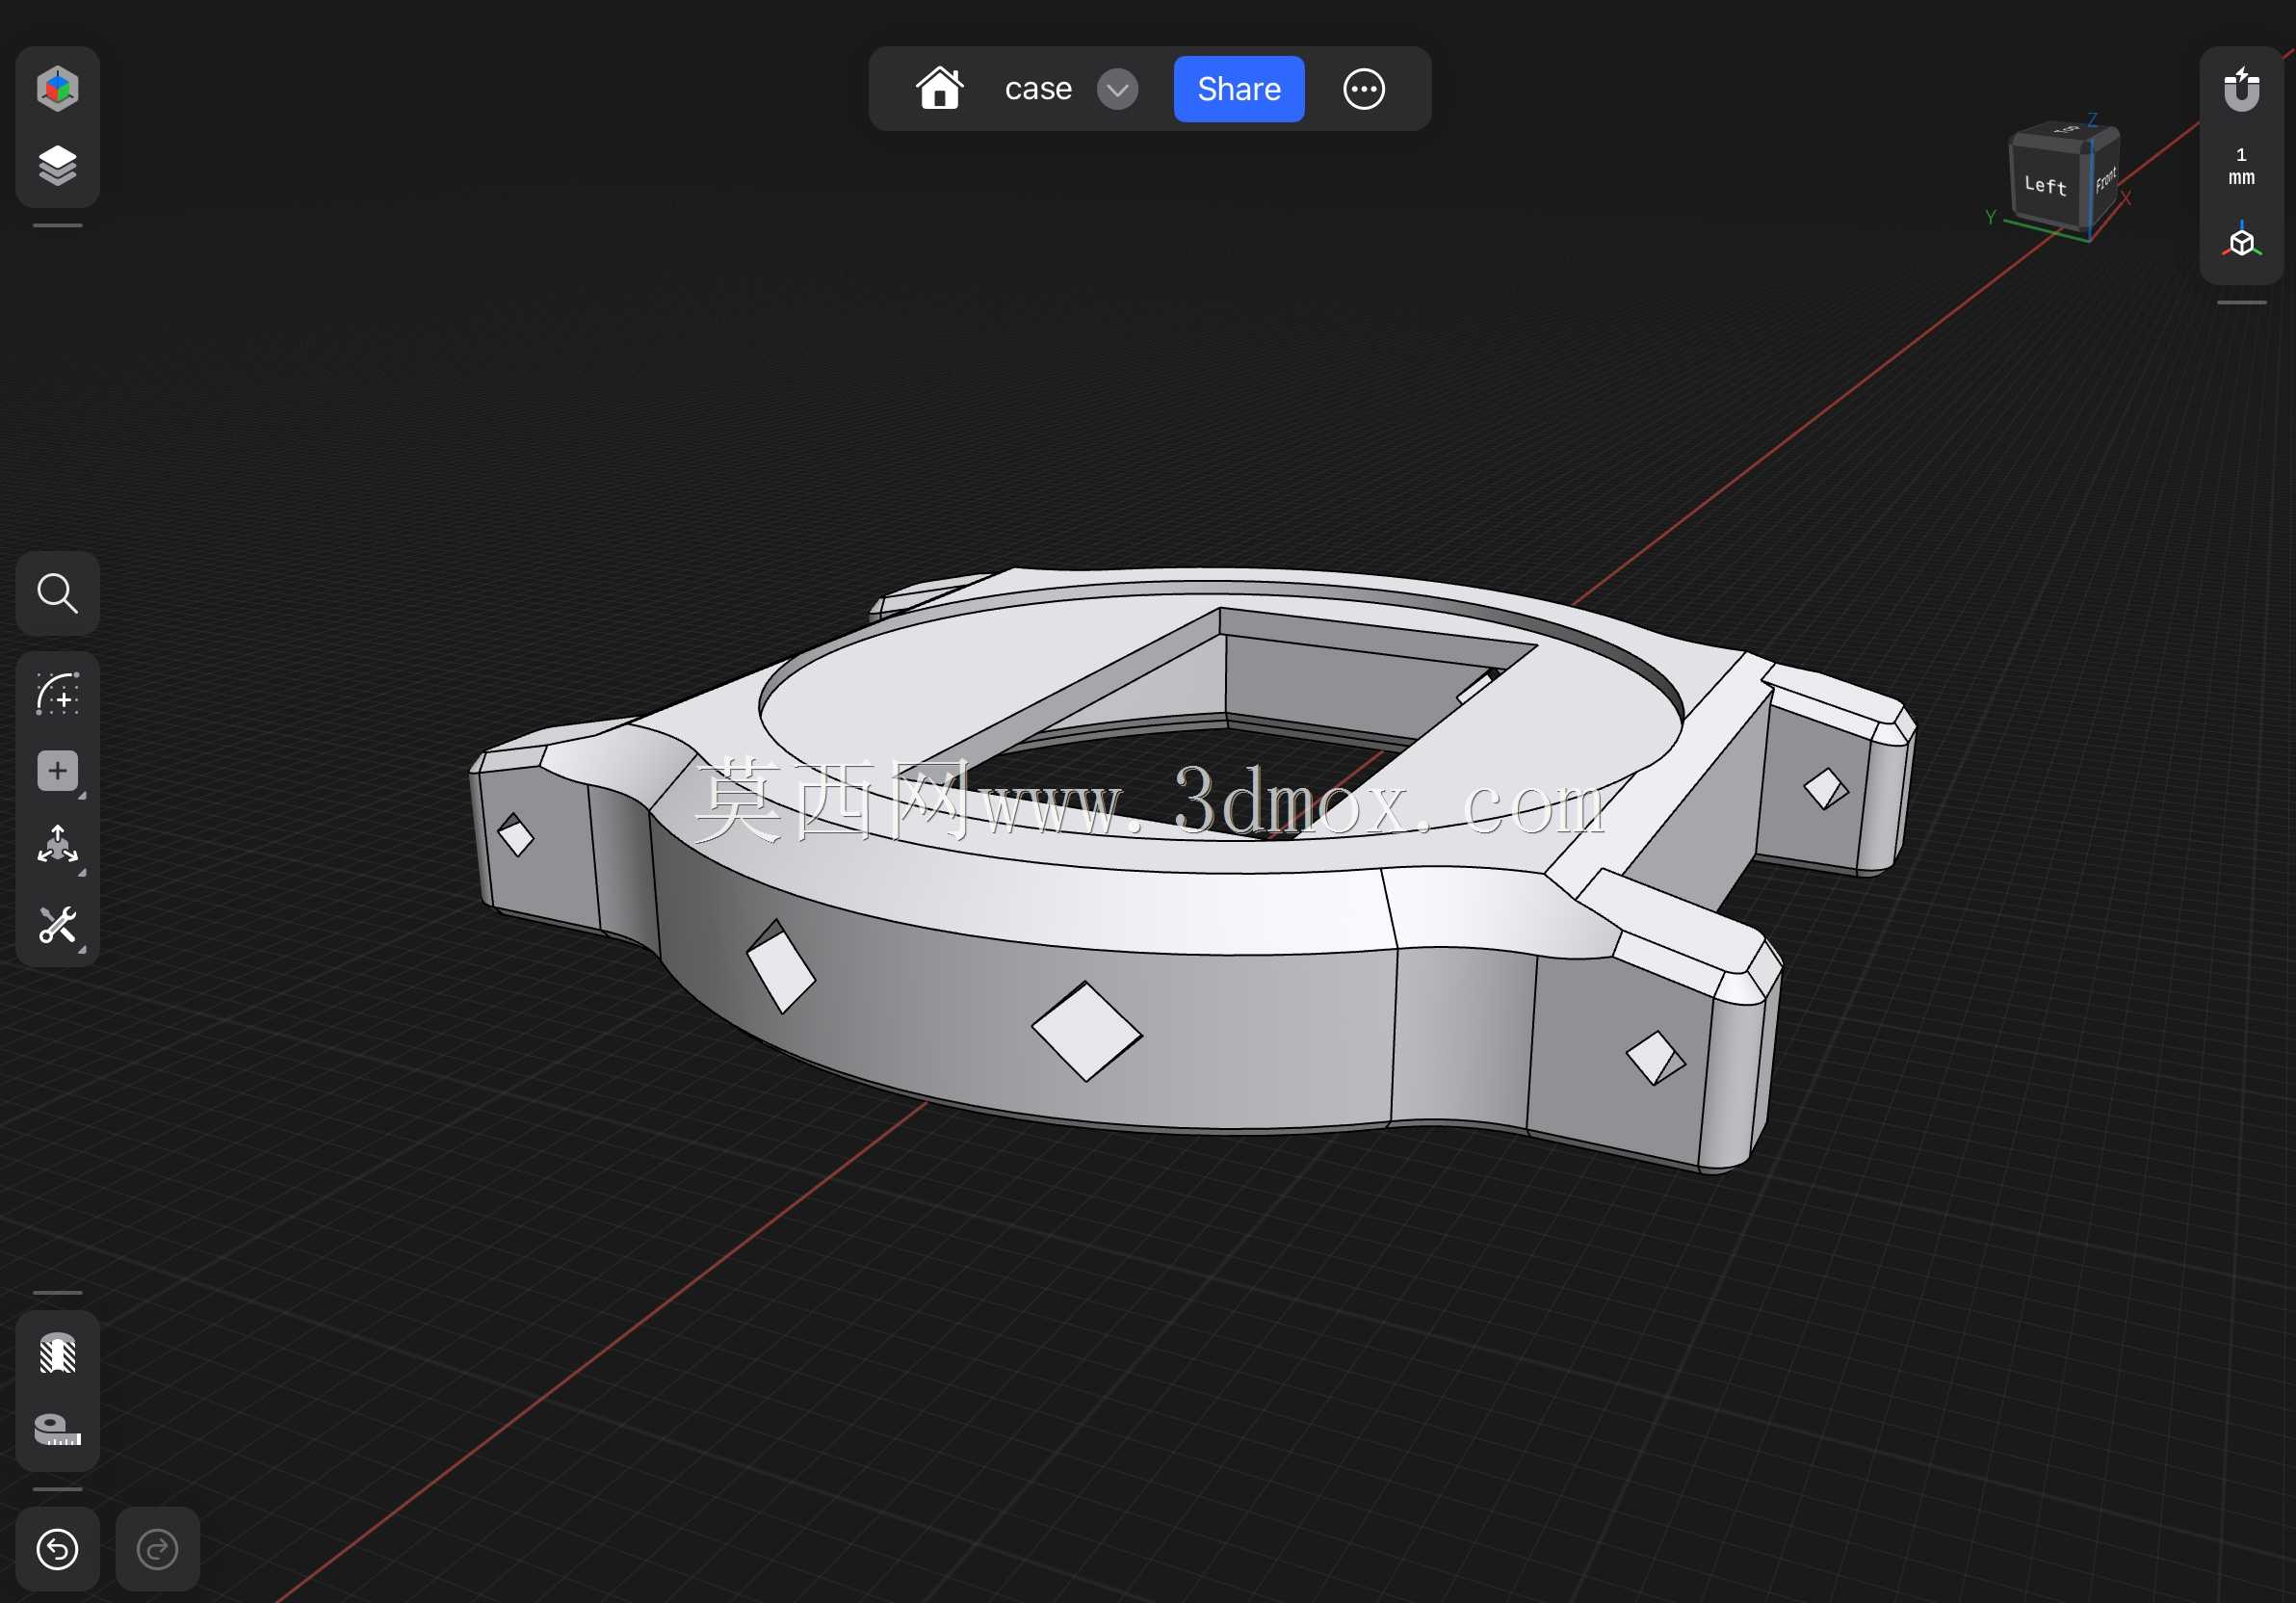Go to the home screen
The image size is (2296, 1603).
939,88
